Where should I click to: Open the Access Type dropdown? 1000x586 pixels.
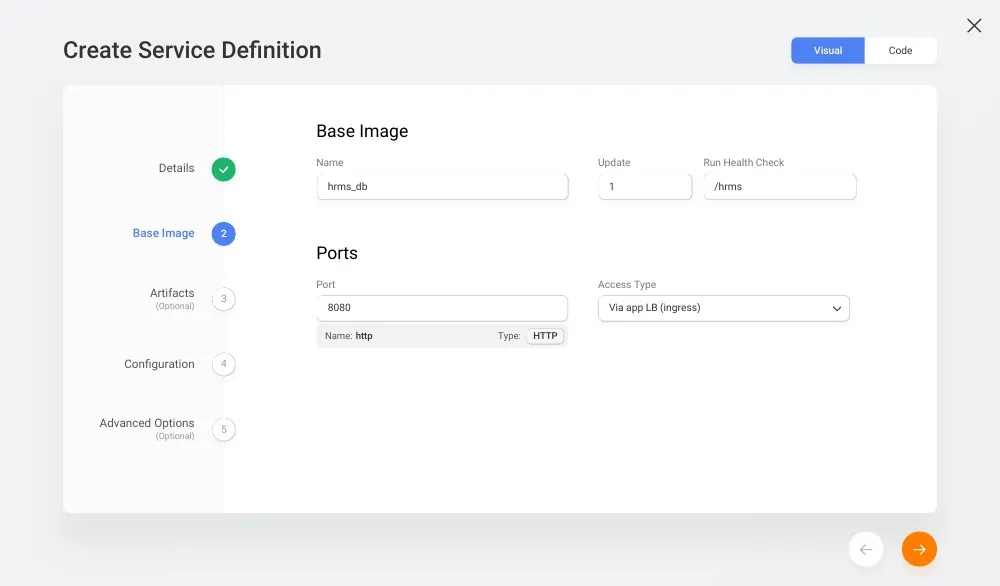[x=724, y=308]
